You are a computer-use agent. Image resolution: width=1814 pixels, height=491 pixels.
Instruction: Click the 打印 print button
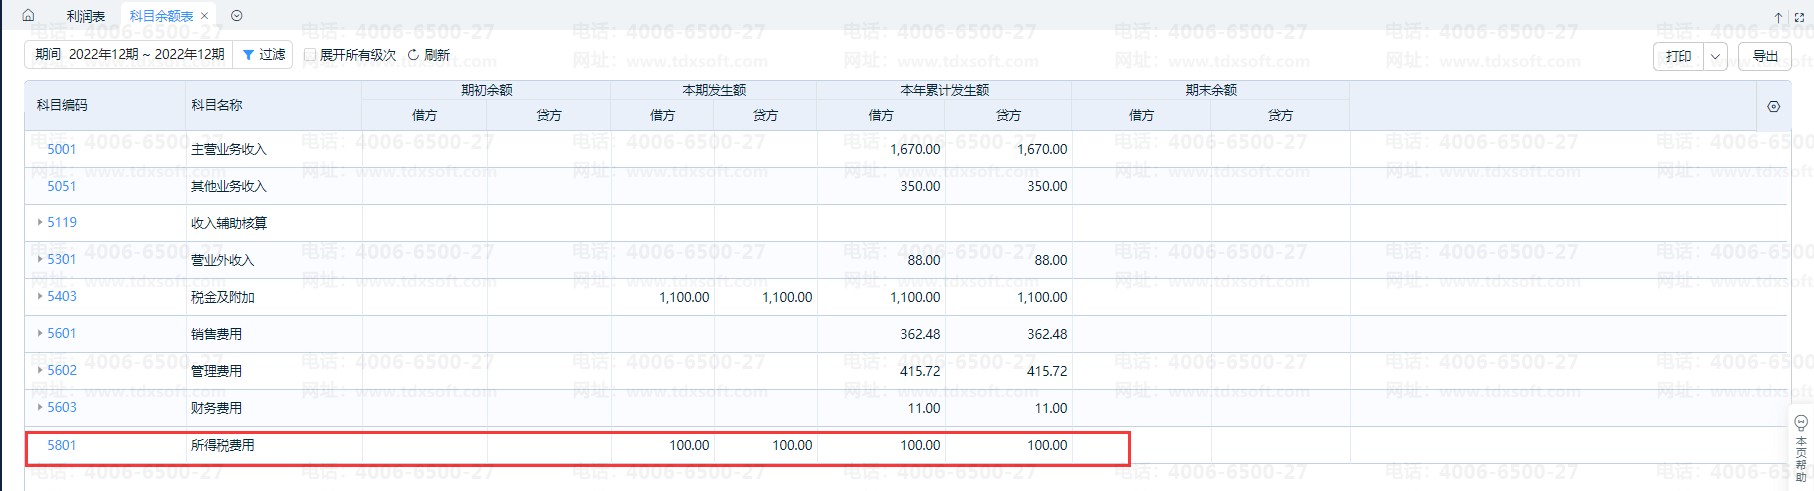(1679, 56)
